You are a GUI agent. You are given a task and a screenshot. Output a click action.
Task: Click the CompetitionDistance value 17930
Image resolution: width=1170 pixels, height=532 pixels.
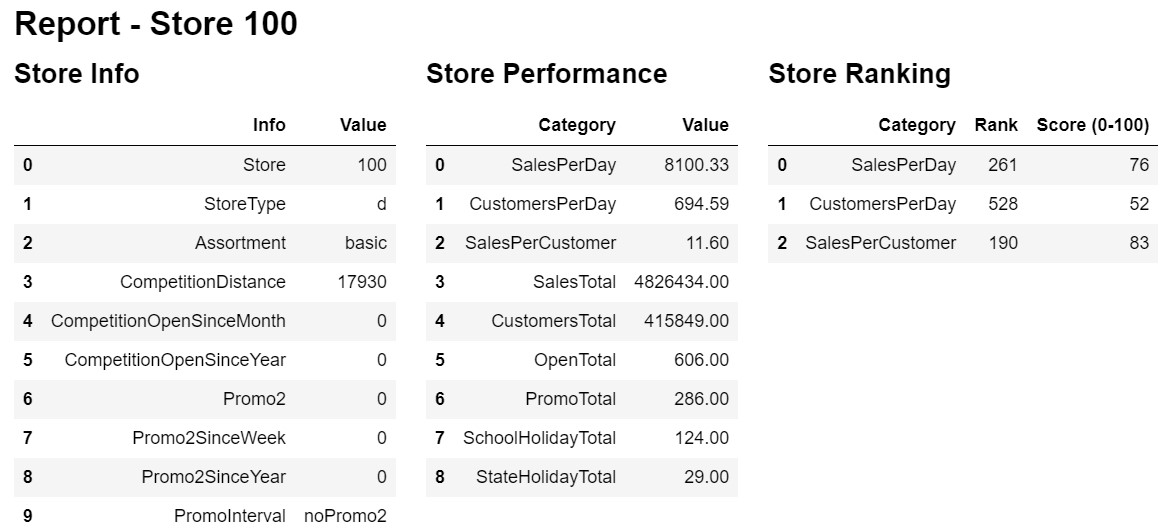pos(363,282)
